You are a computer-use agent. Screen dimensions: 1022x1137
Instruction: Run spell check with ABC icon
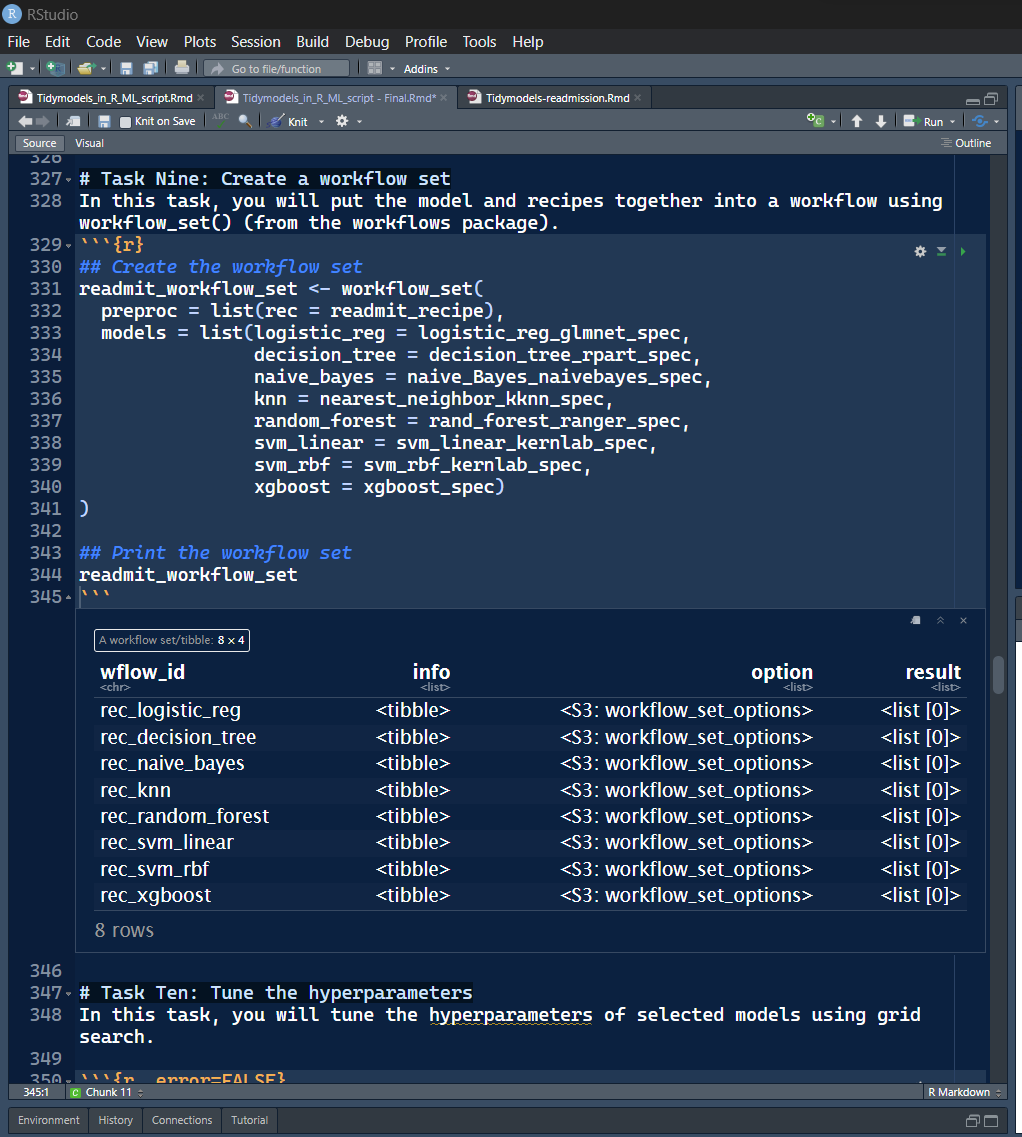221,120
